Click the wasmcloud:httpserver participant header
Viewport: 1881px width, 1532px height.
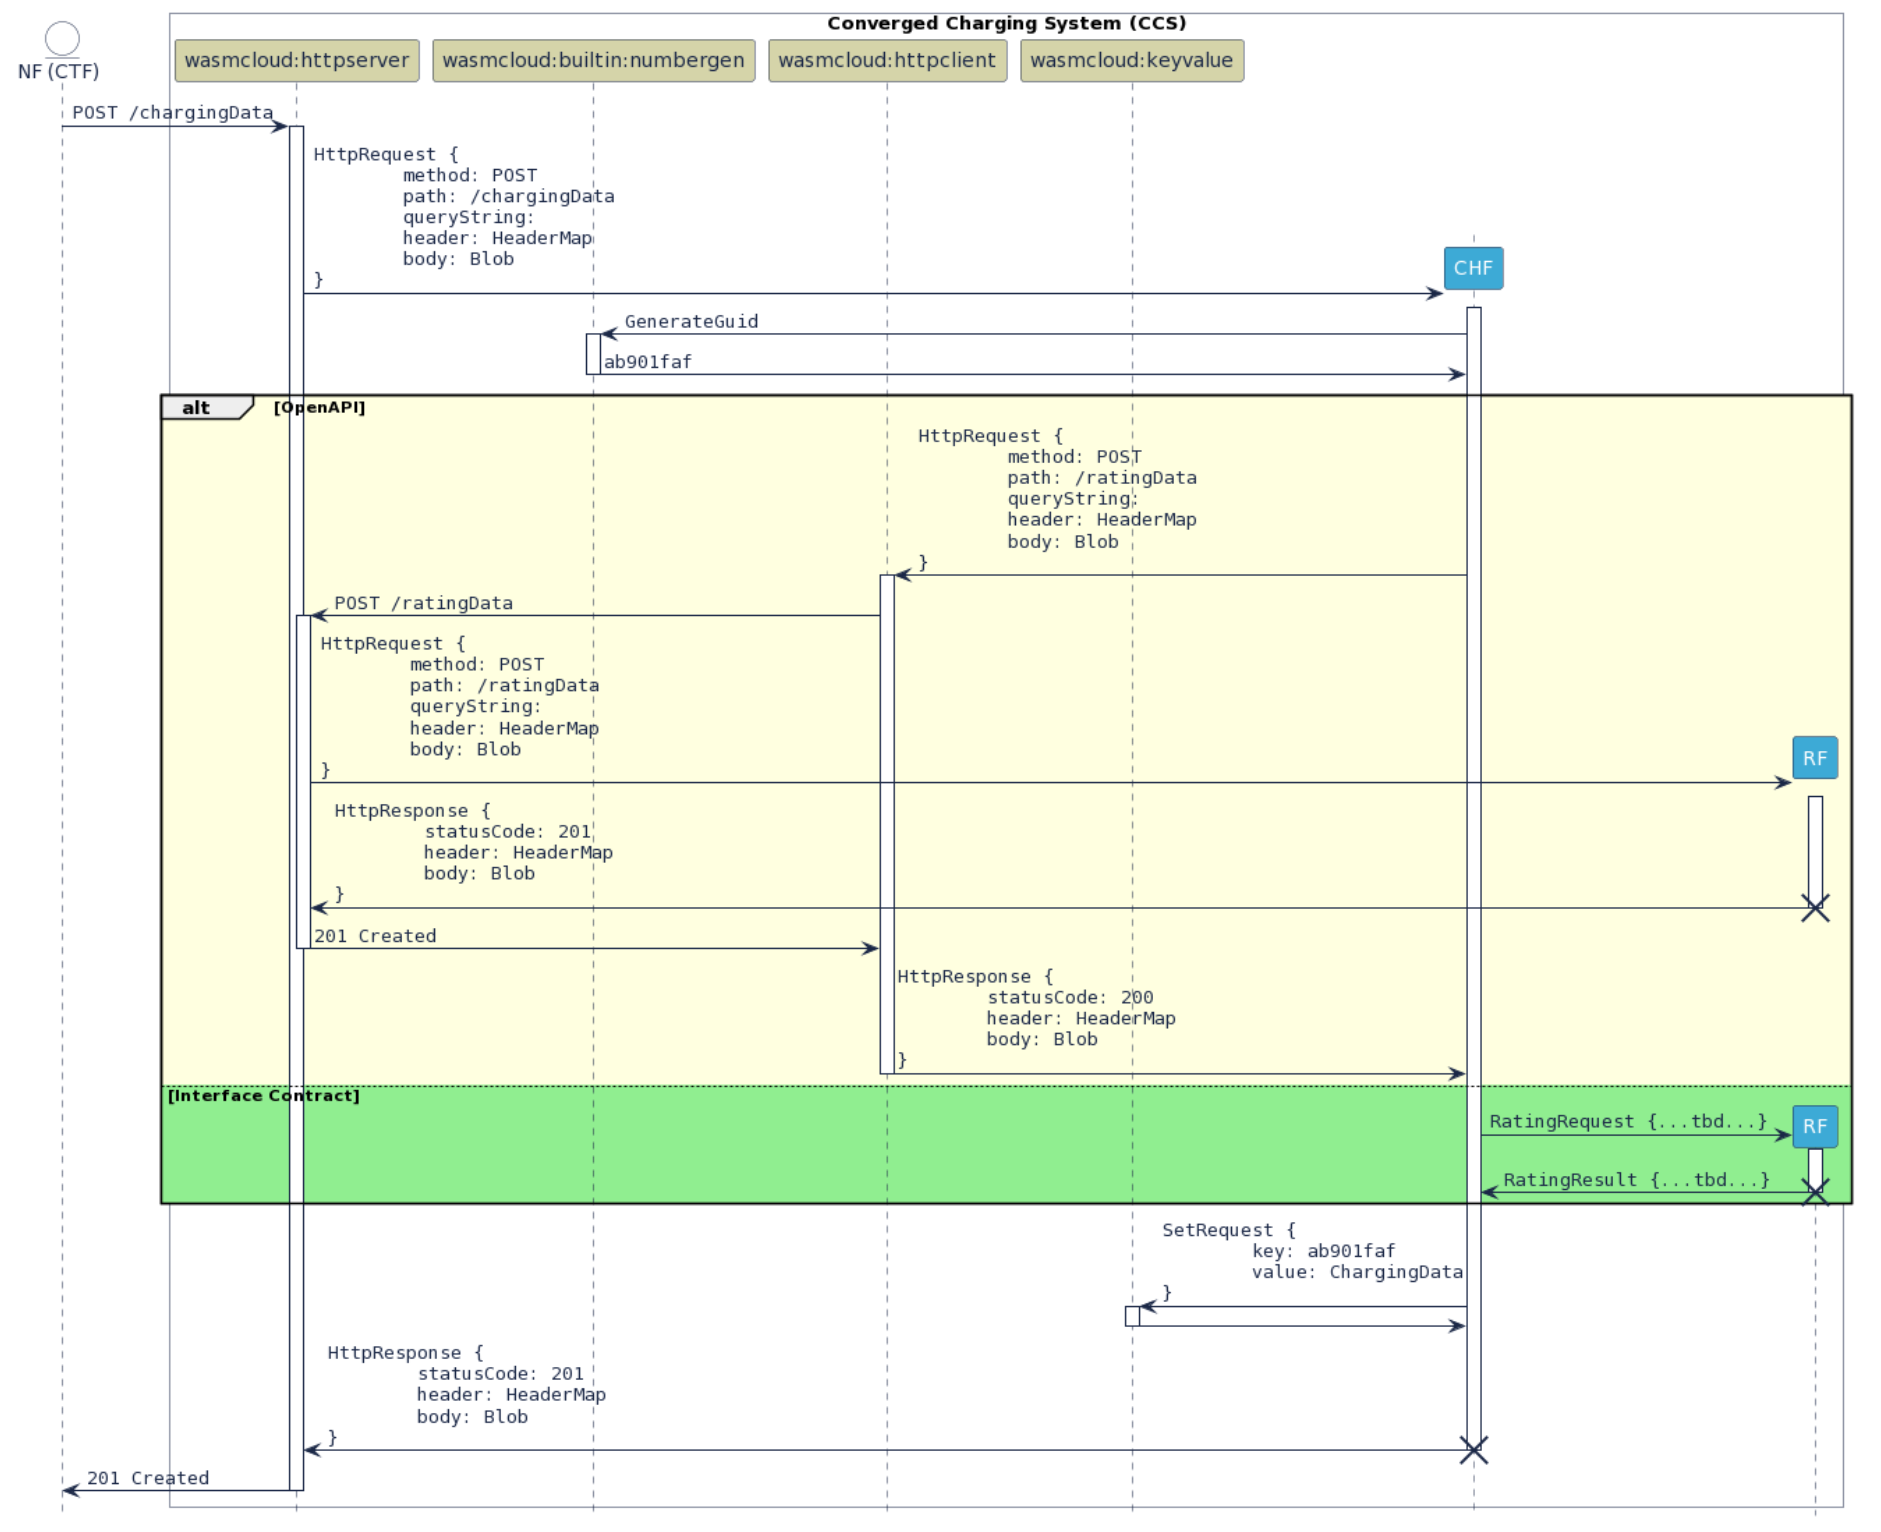pos(295,61)
